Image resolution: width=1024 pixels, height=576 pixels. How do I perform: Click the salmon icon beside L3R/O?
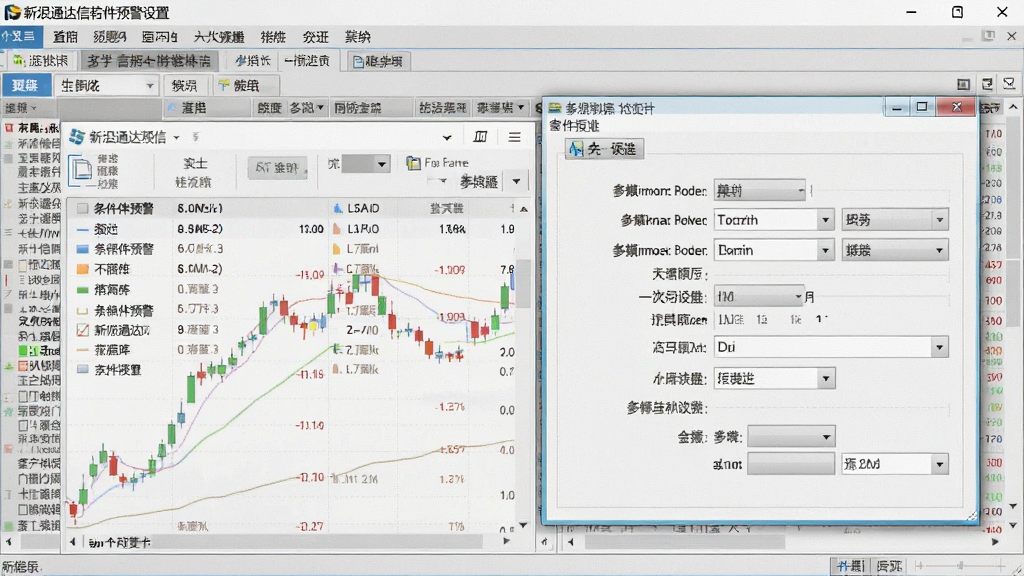(x=337, y=229)
